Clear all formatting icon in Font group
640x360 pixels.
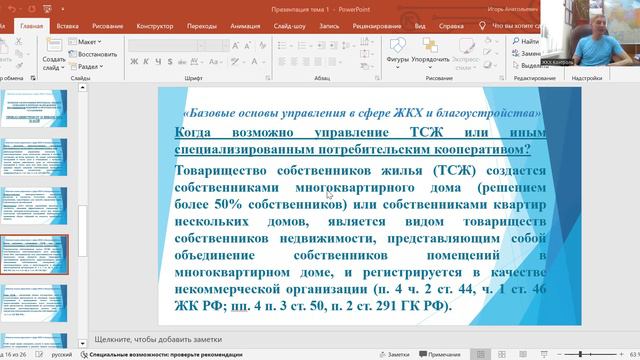click(263, 46)
